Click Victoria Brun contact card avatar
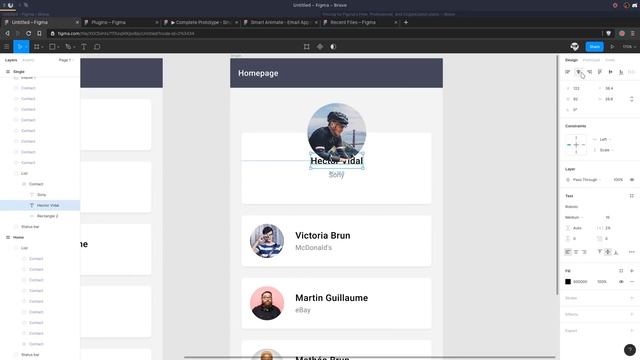The height and width of the screenshot is (360, 640). 267,241
